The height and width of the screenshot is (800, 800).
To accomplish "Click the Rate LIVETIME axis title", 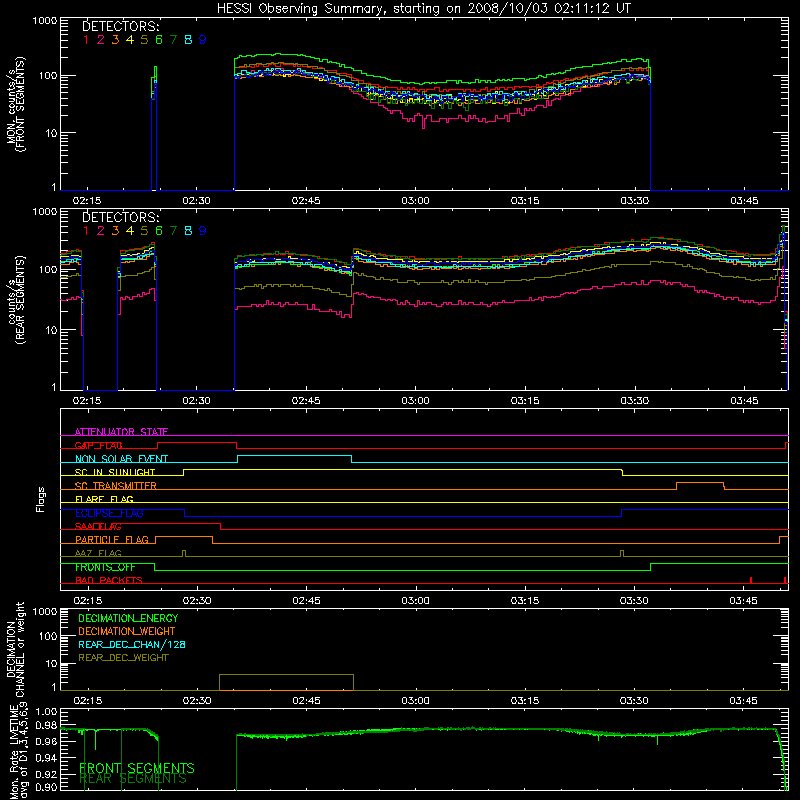I will 18,752.
